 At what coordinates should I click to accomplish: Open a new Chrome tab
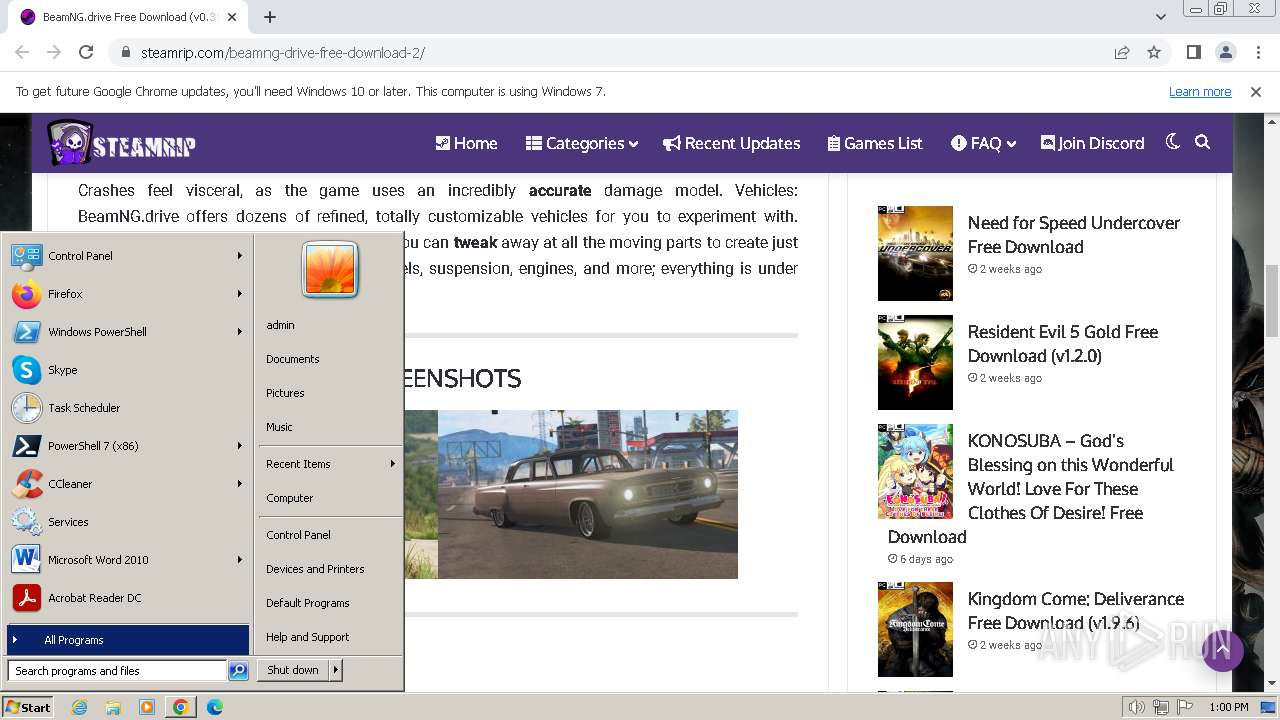pyautogui.click(x=270, y=17)
